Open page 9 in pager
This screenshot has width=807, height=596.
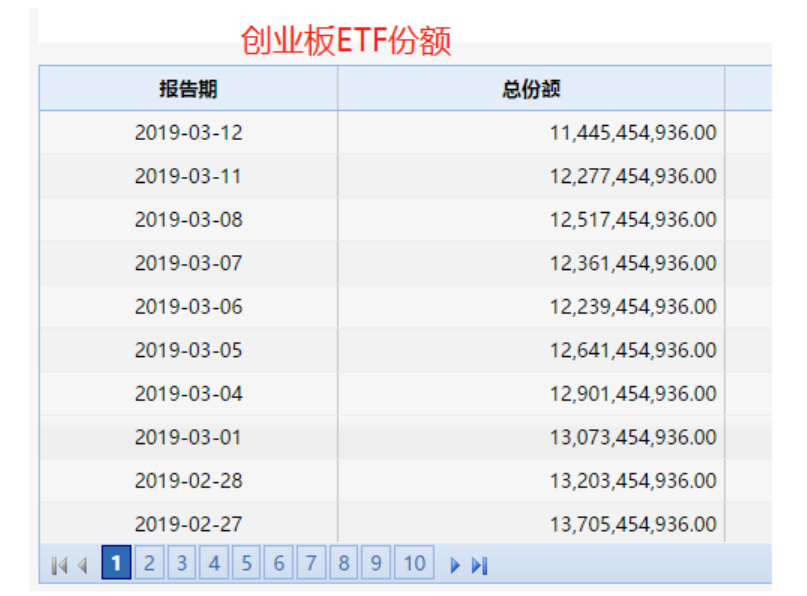(x=376, y=564)
